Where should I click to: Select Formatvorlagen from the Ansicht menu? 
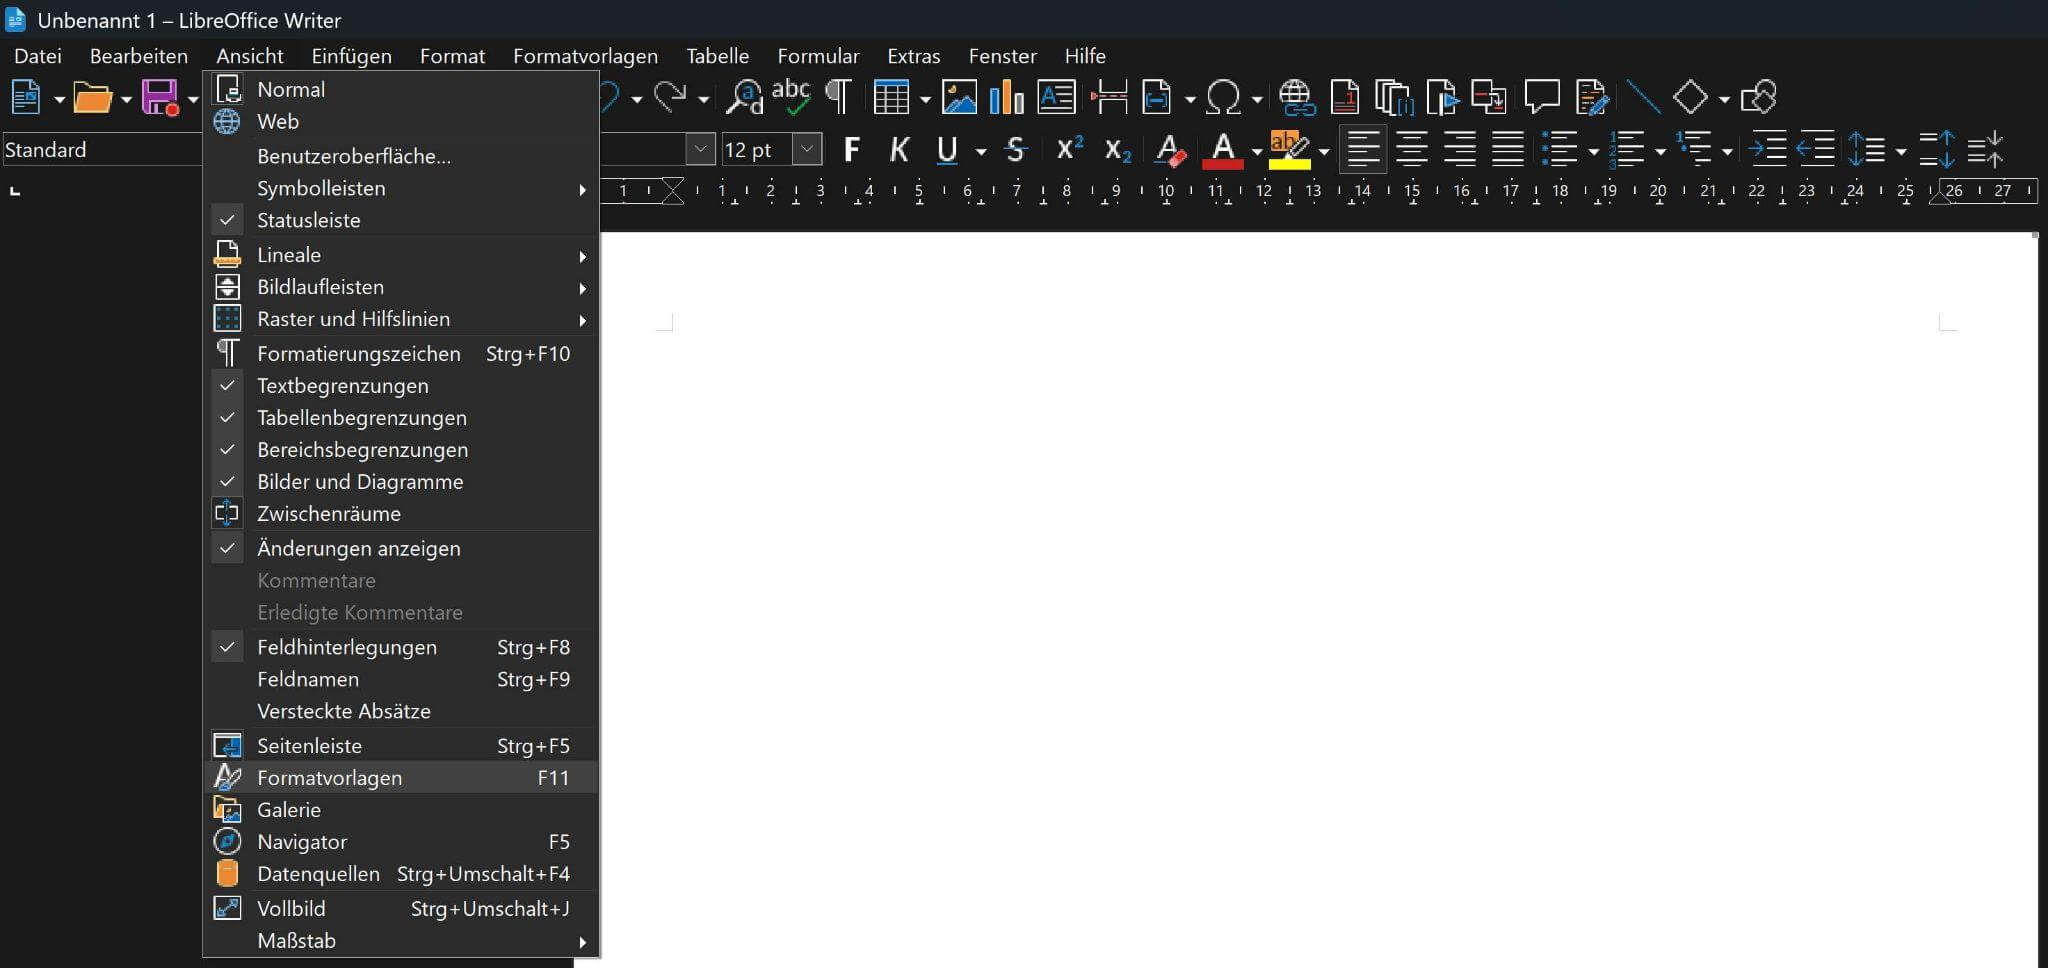(330, 777)
